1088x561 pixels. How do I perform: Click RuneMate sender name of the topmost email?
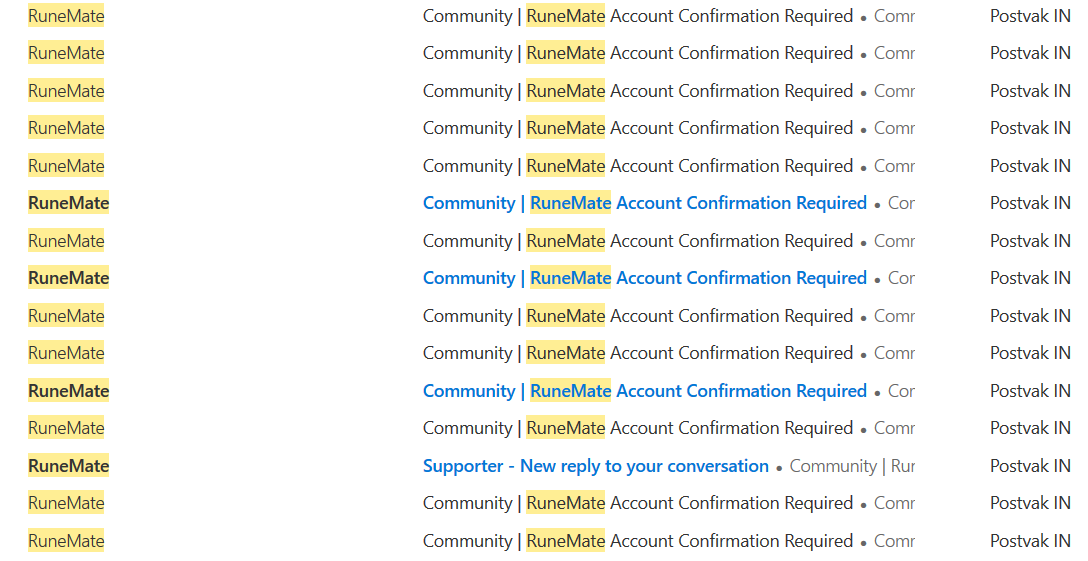(x=66, y=16)
